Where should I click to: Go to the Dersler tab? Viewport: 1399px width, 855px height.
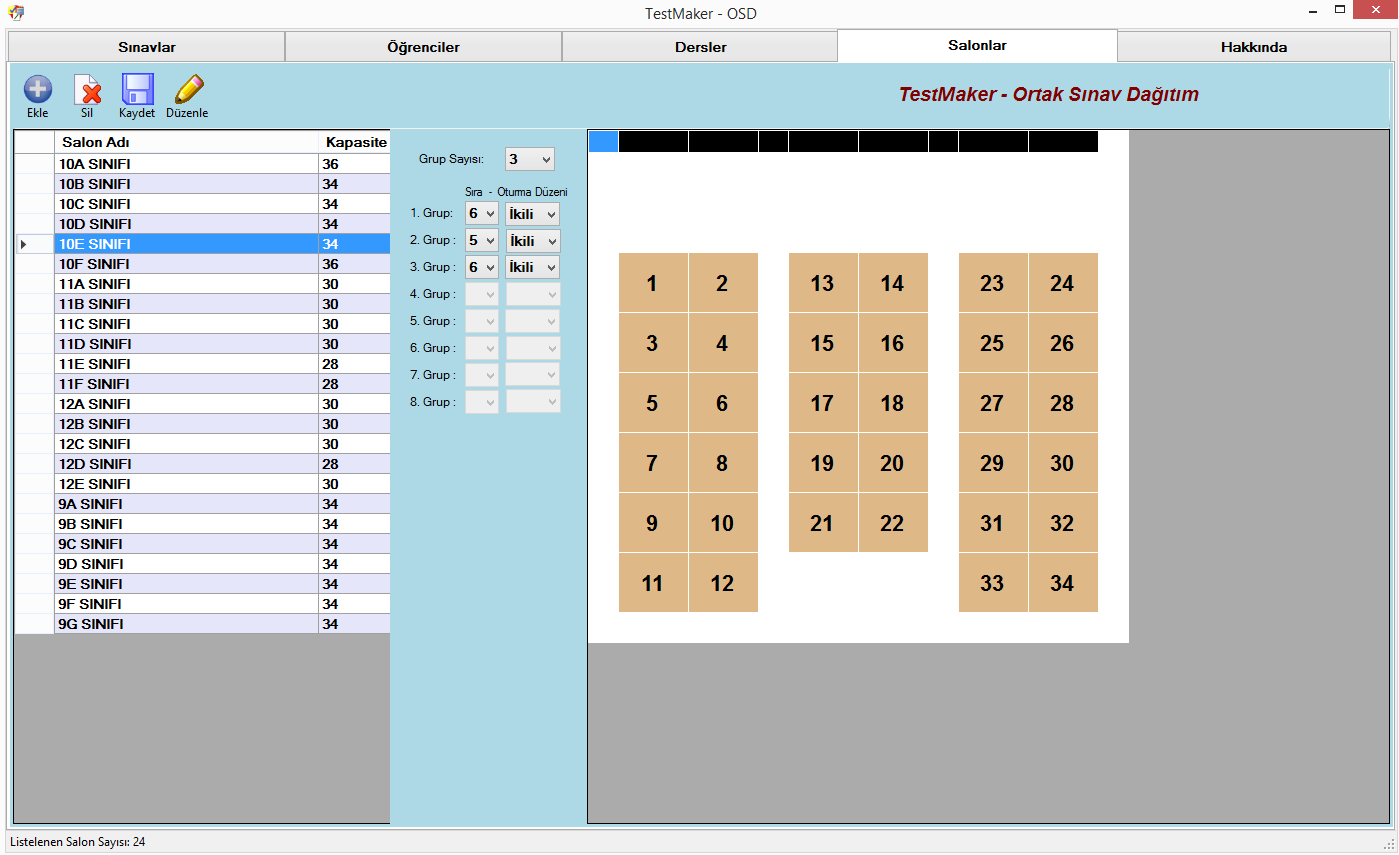coord(700,47)
